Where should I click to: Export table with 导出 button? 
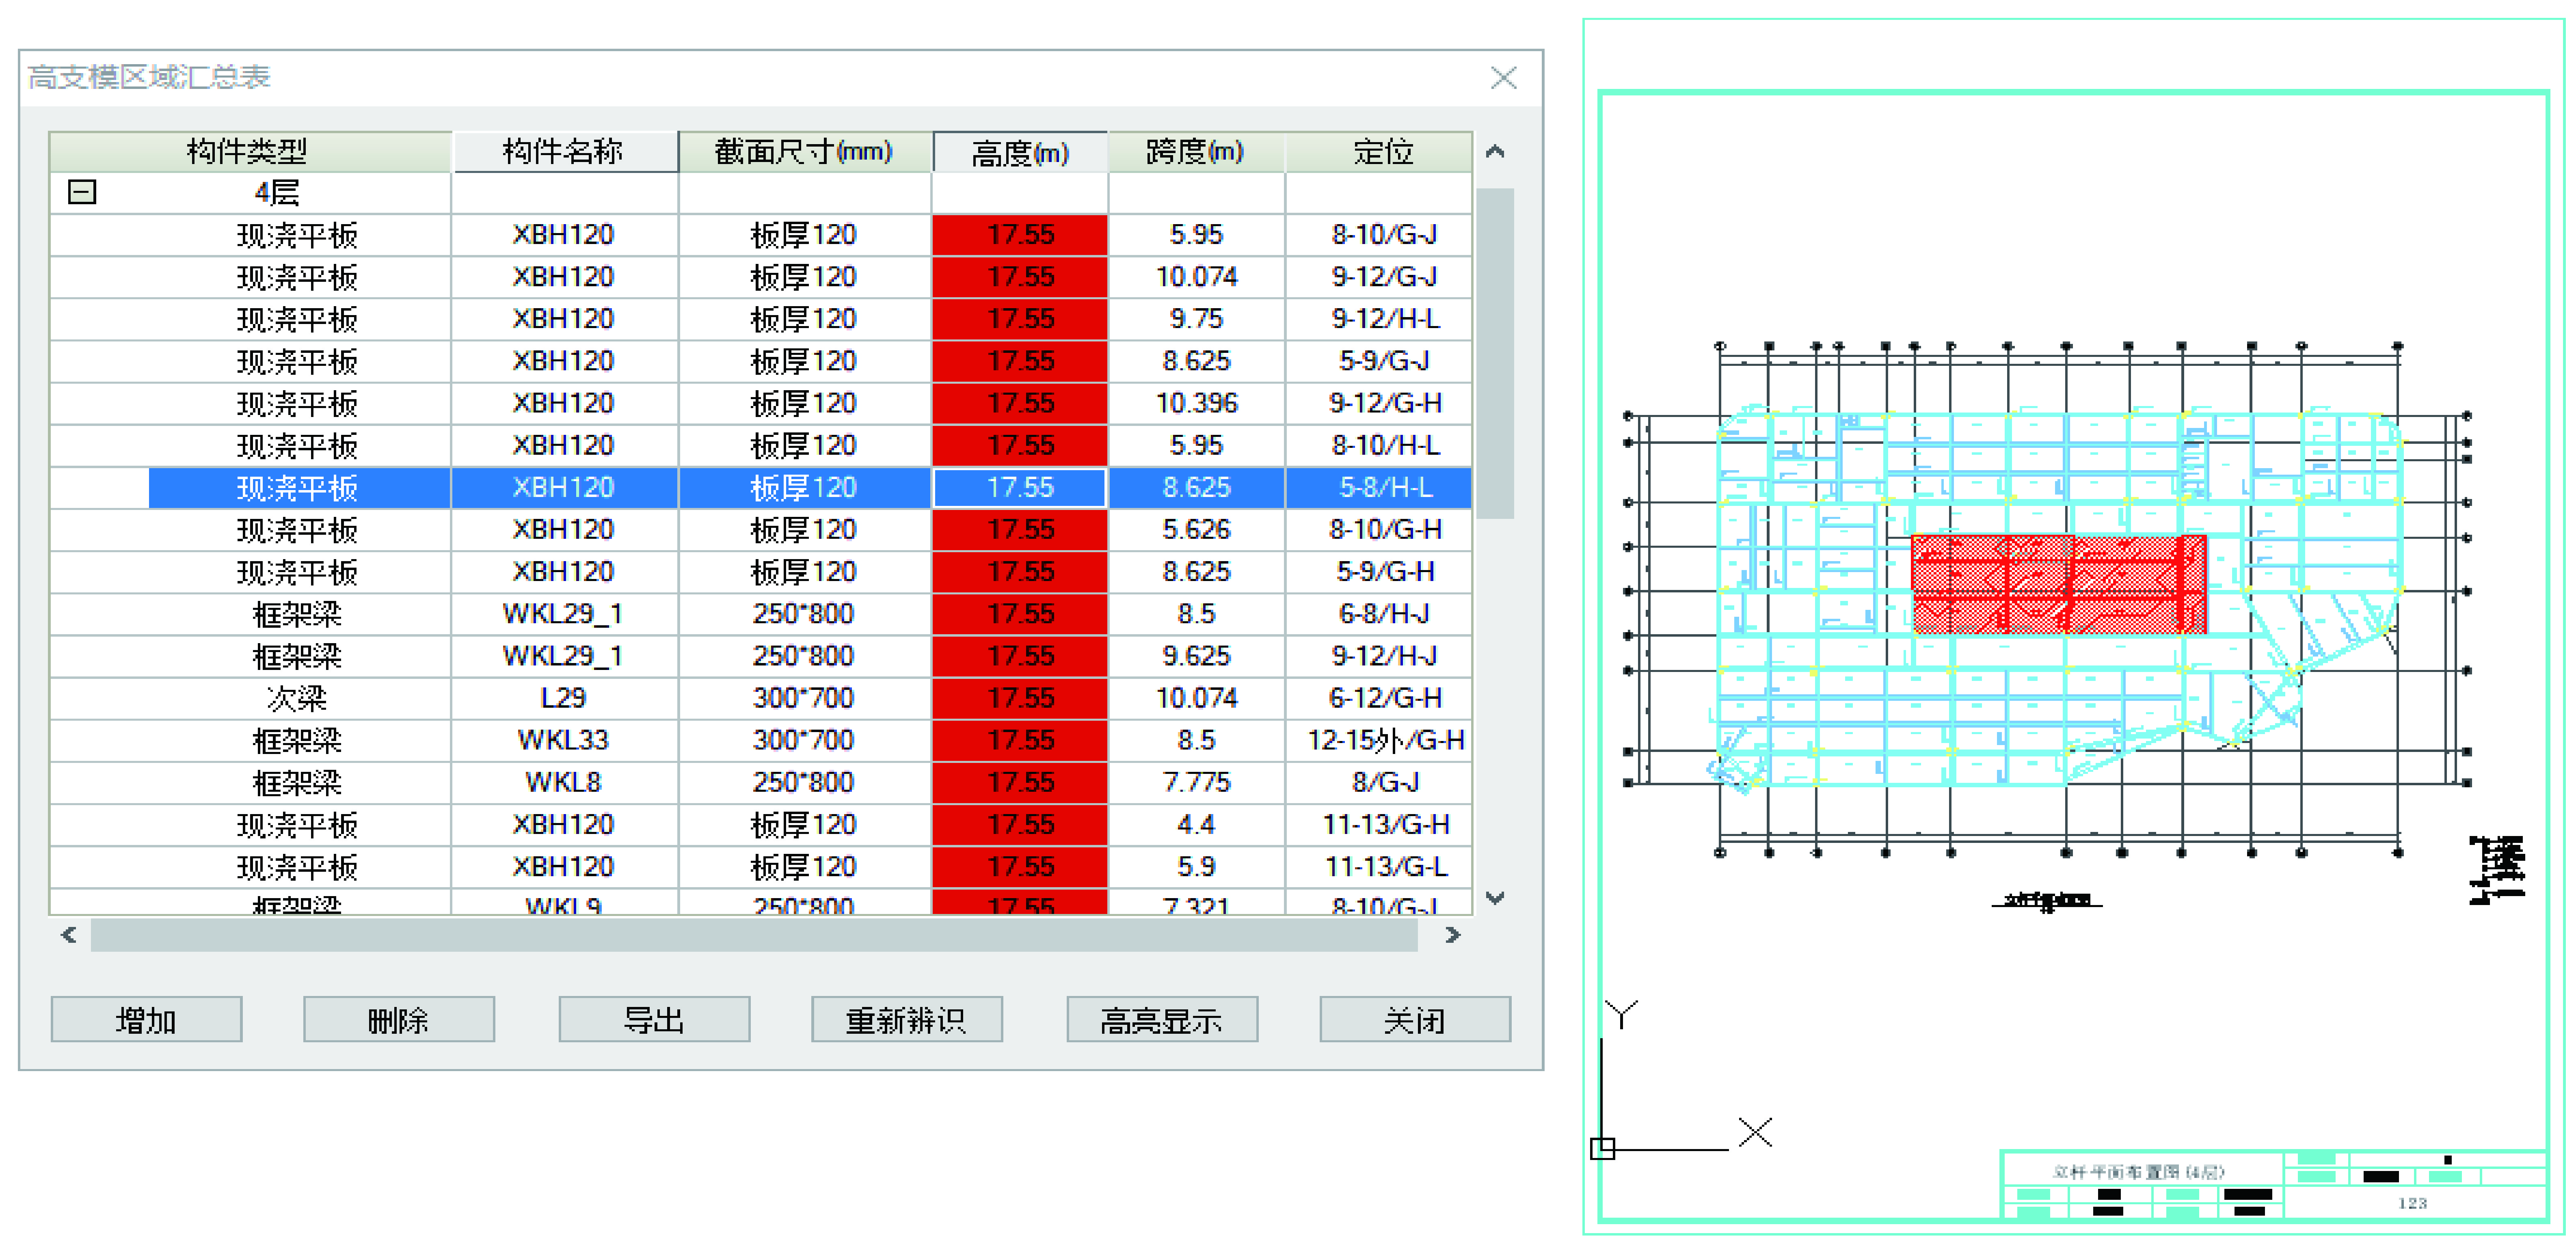tap(654, 1020)
